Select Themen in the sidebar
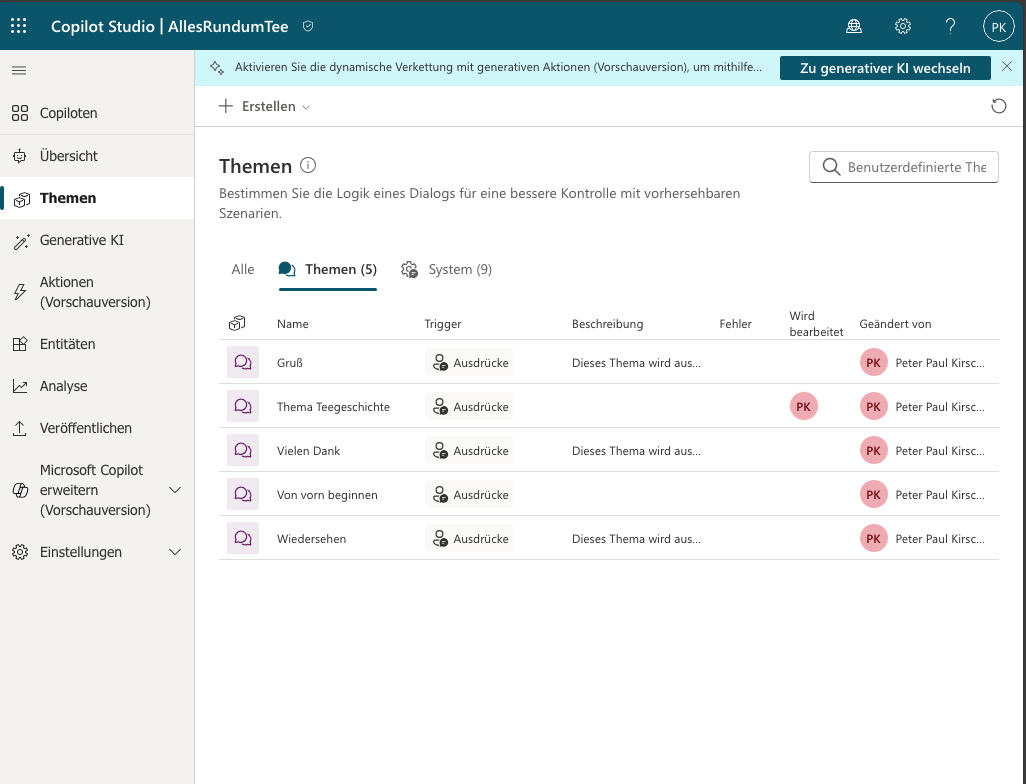1026x784 pixels. pyautogui.click(x=97, y=198)
